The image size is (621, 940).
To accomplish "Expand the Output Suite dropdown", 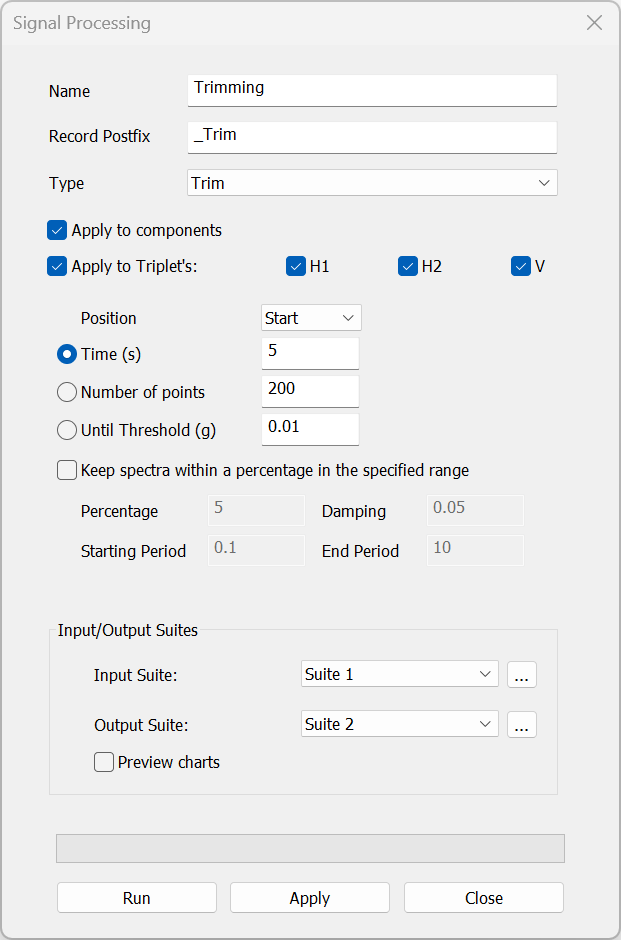I will click(x=399, y=725).
